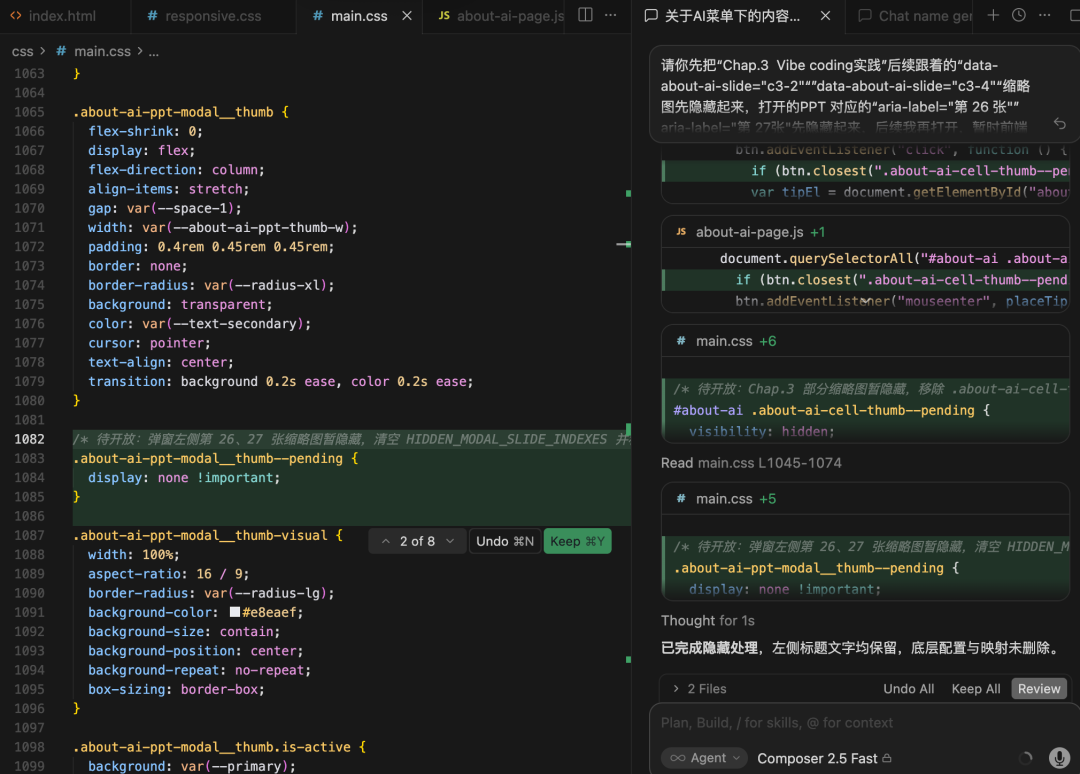Click the .about-ai-ppt-modal__thumb-visual selector line
The width and height of the screenshot is (1080, 774).
point(208,535)
